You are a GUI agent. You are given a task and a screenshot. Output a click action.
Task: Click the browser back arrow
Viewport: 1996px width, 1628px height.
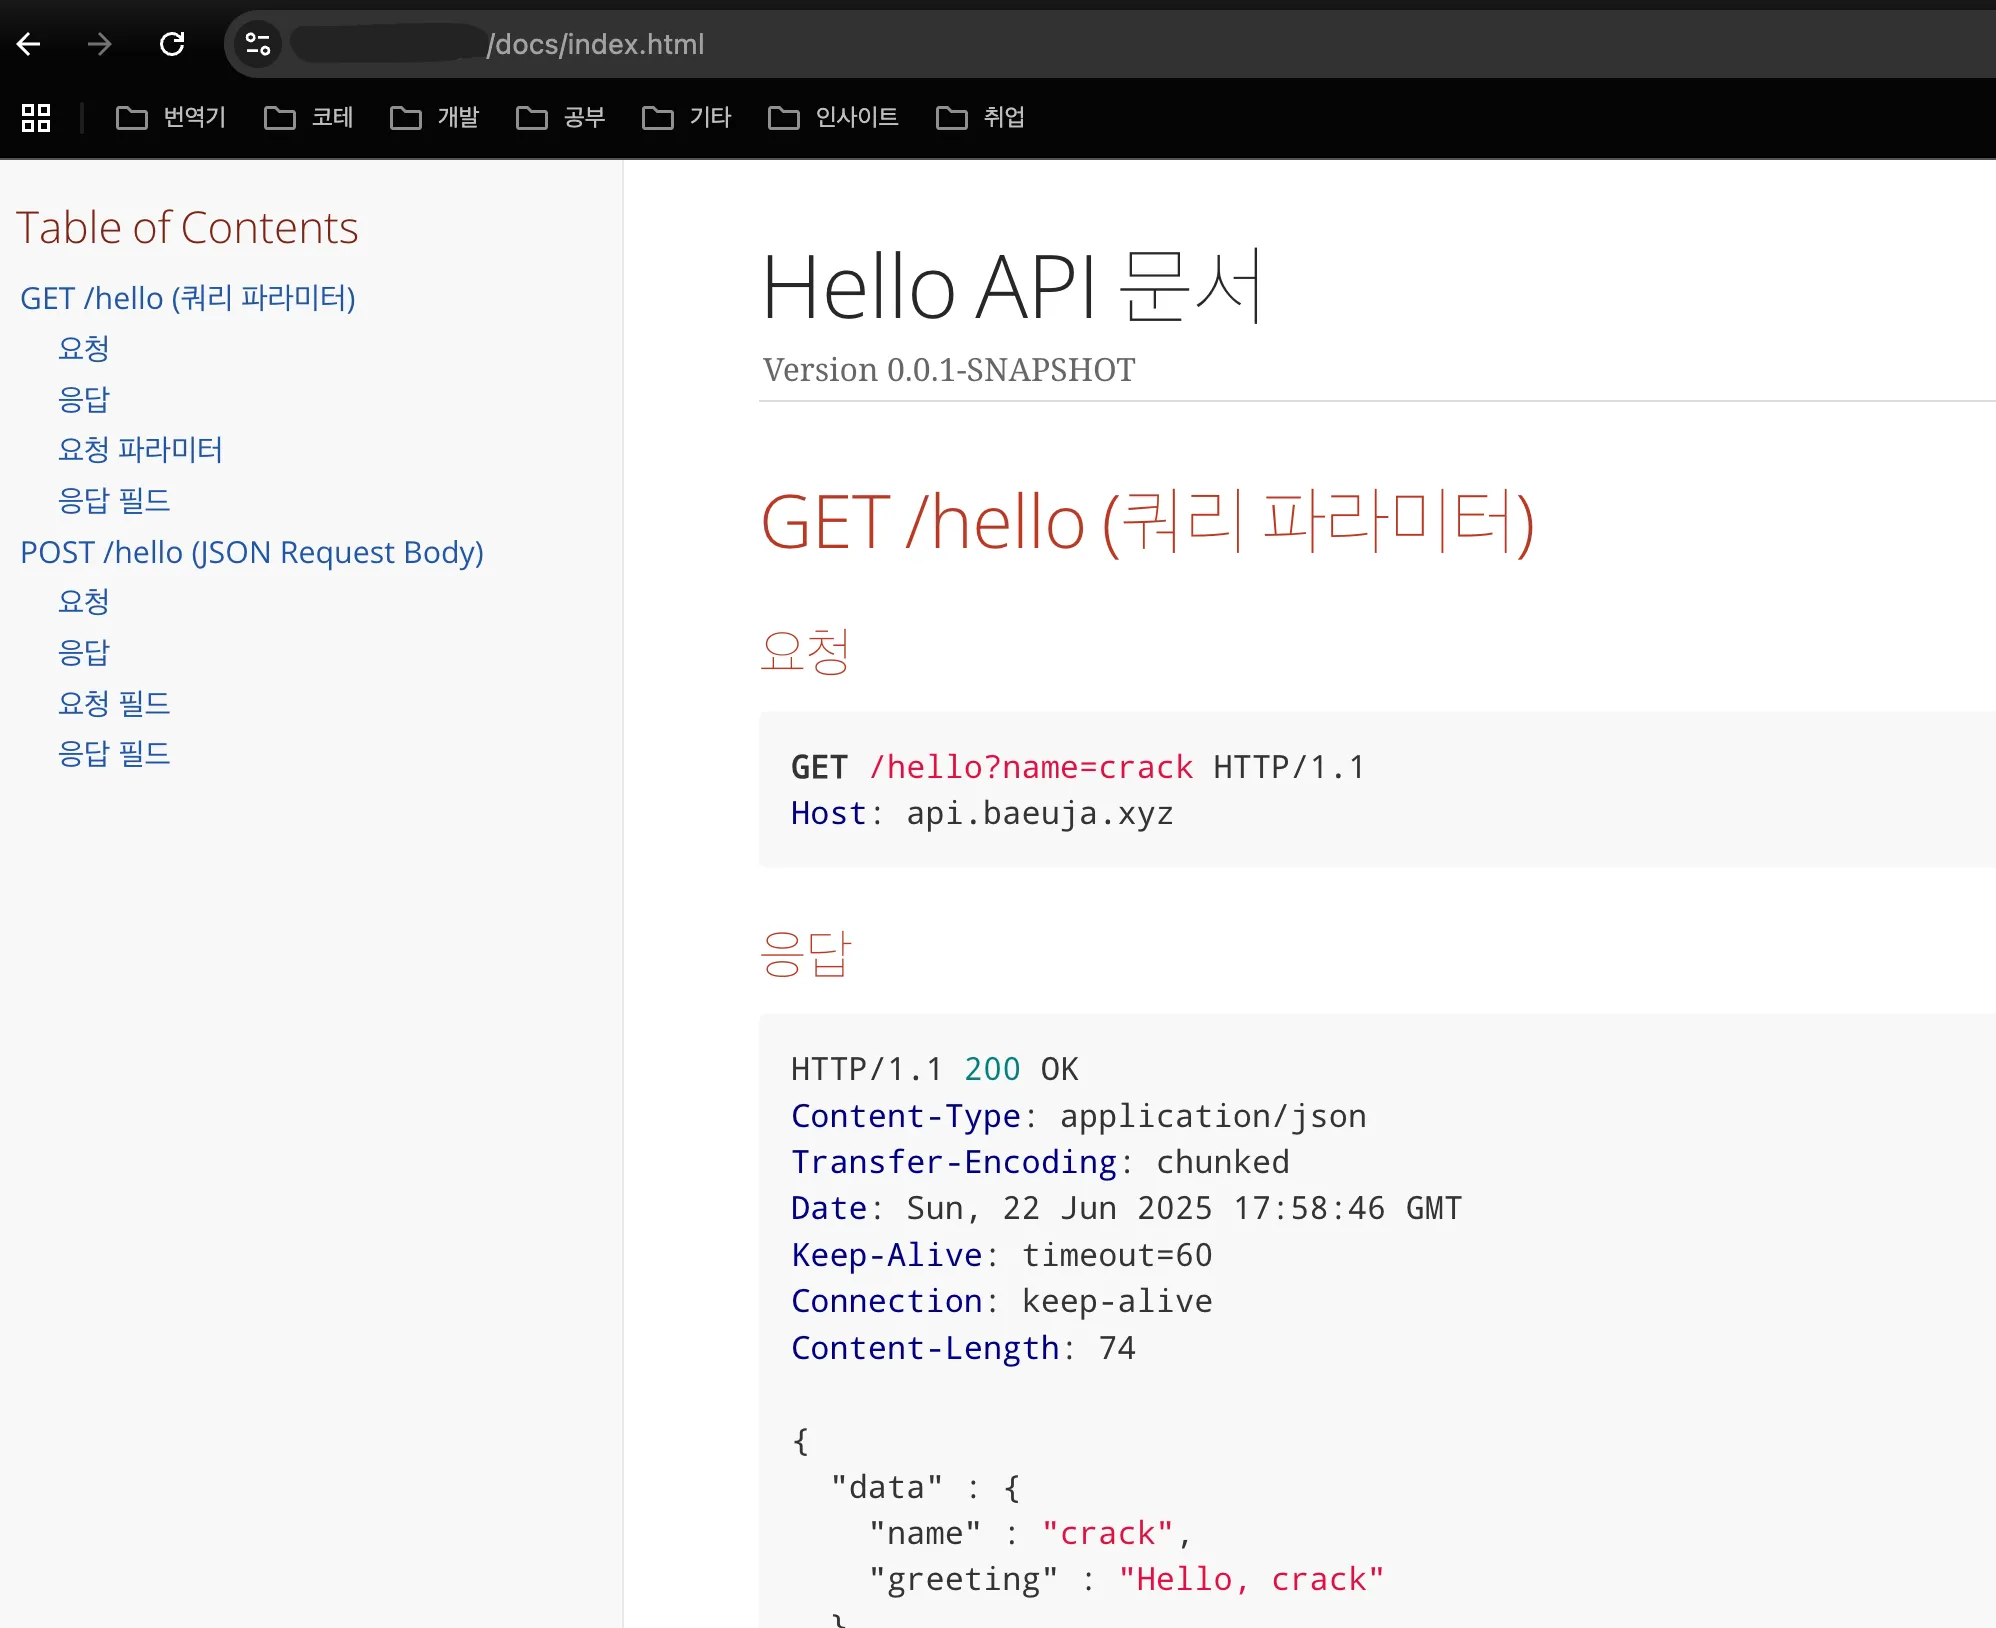[x=29, y=44]
